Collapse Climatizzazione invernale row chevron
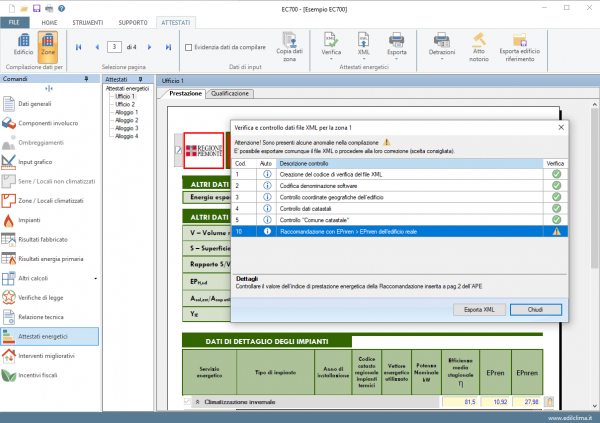This screenshot has height=423, width=600. tap(197, 402)
